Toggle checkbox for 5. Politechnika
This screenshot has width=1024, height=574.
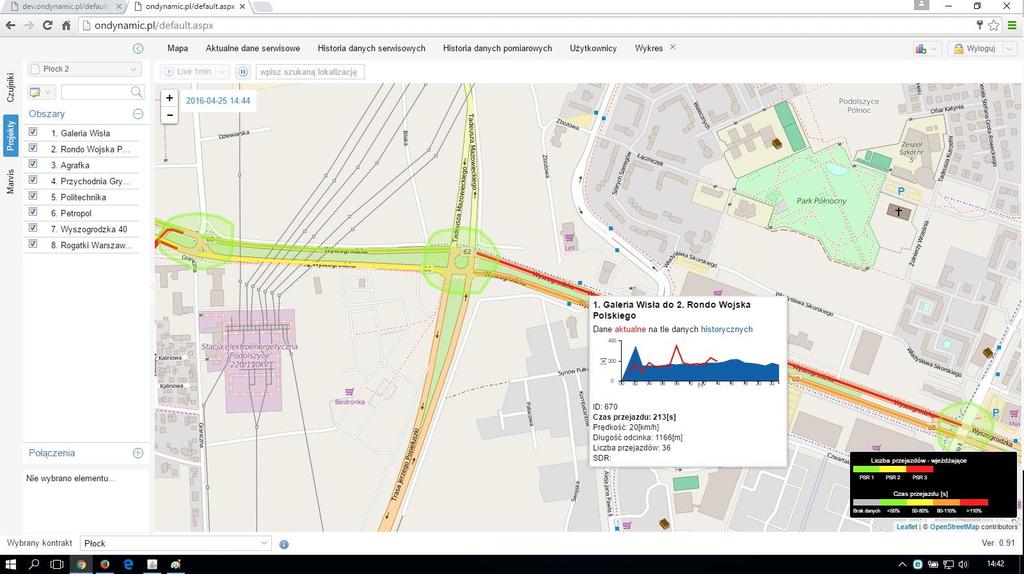tap(33, 196)
